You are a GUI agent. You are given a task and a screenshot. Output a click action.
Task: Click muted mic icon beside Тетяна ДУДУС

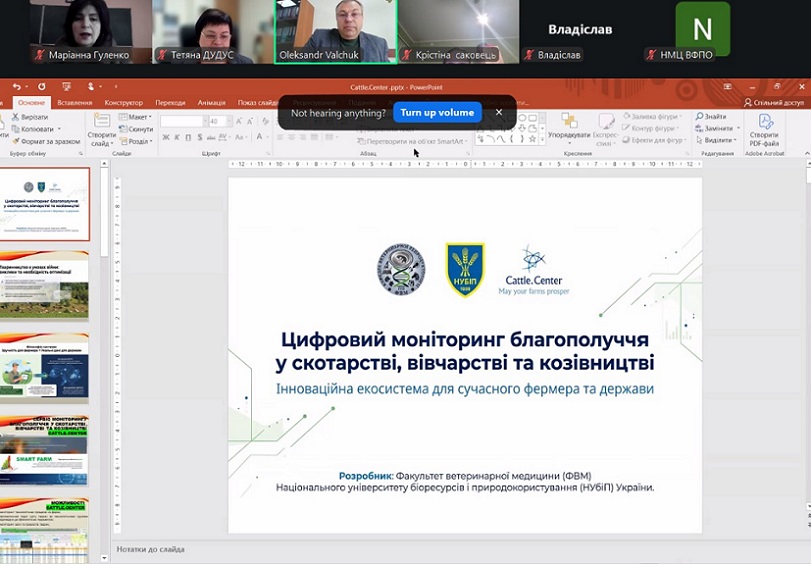(x=162, y=54)
